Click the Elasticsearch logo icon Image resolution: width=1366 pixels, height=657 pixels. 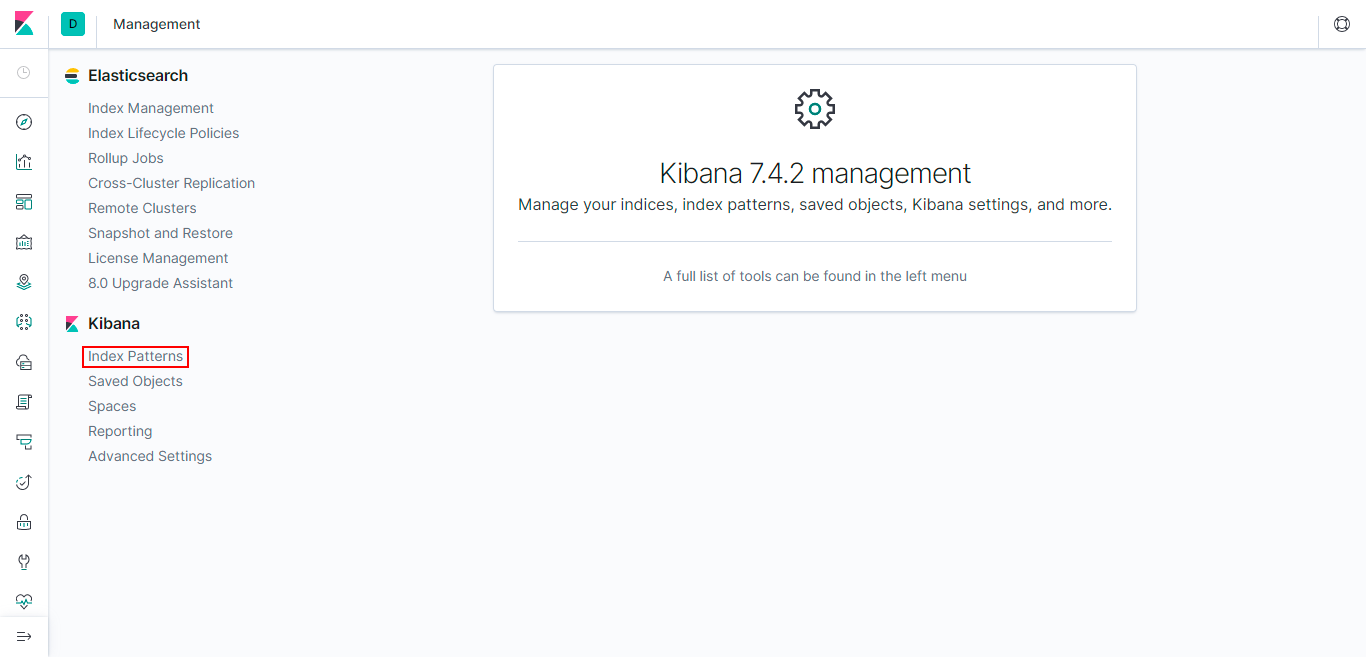tap(72, 76)
